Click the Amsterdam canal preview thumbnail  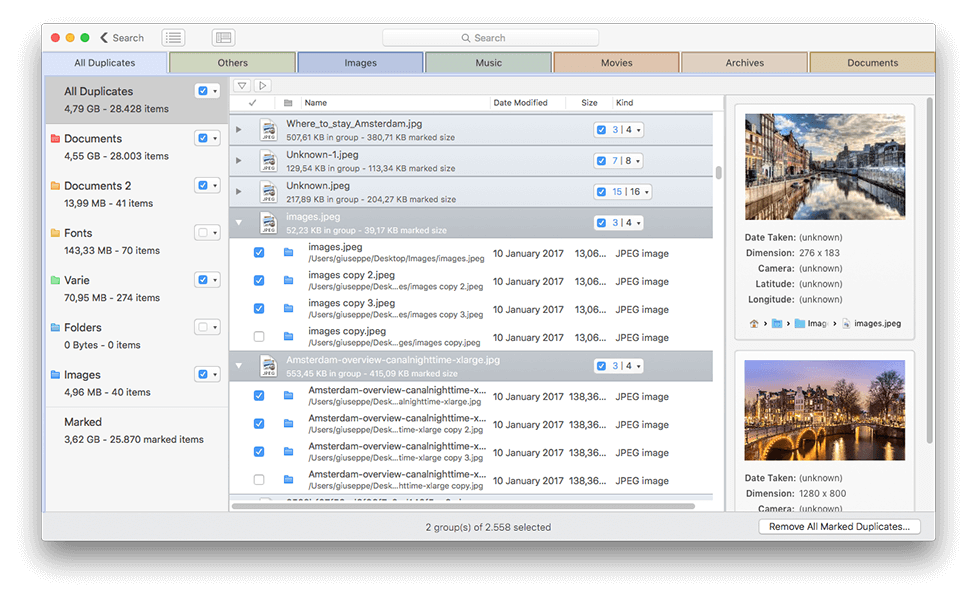point(825,165)
